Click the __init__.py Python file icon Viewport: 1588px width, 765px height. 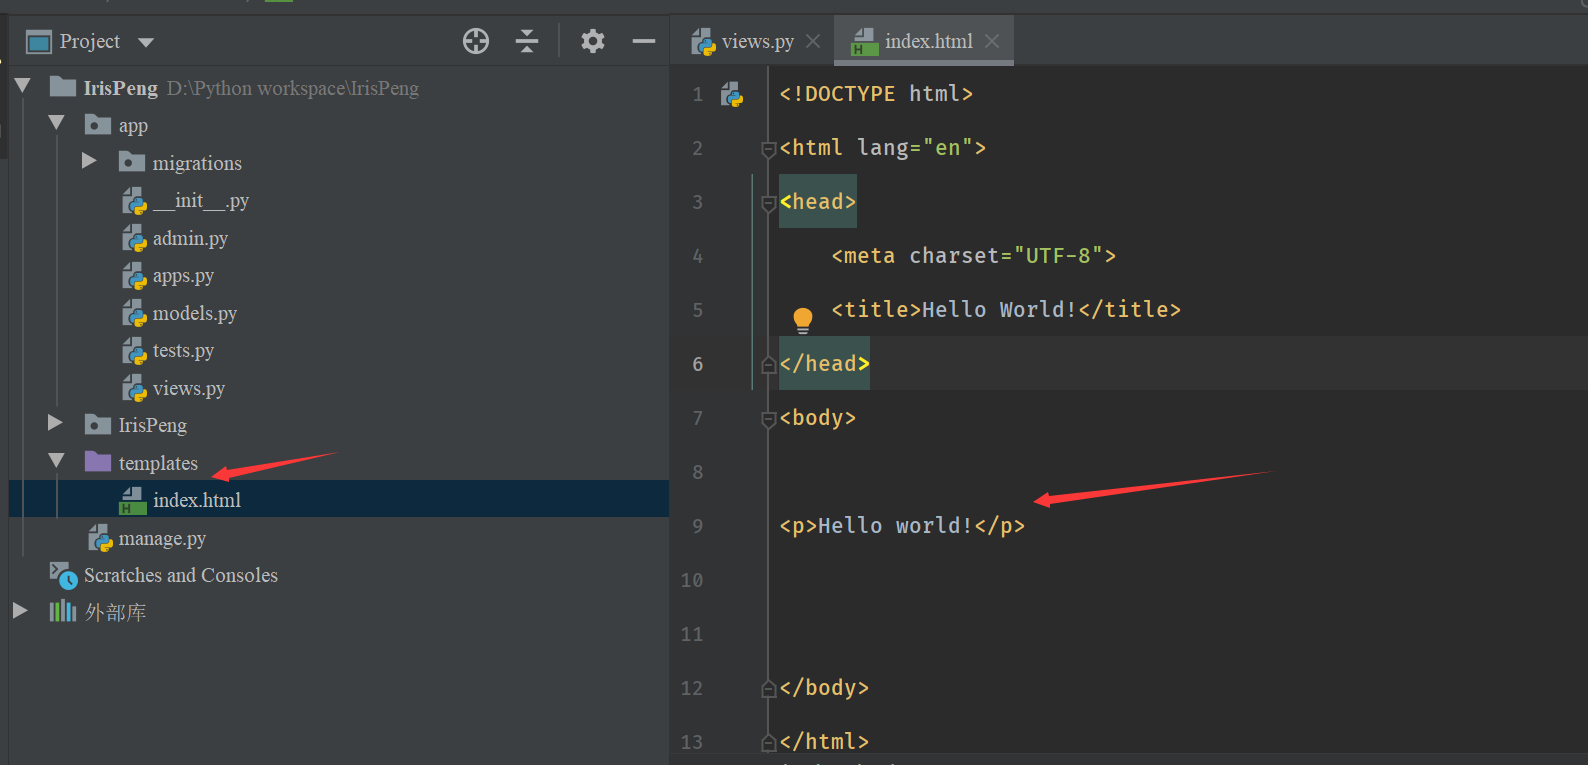tap(134, 201)
